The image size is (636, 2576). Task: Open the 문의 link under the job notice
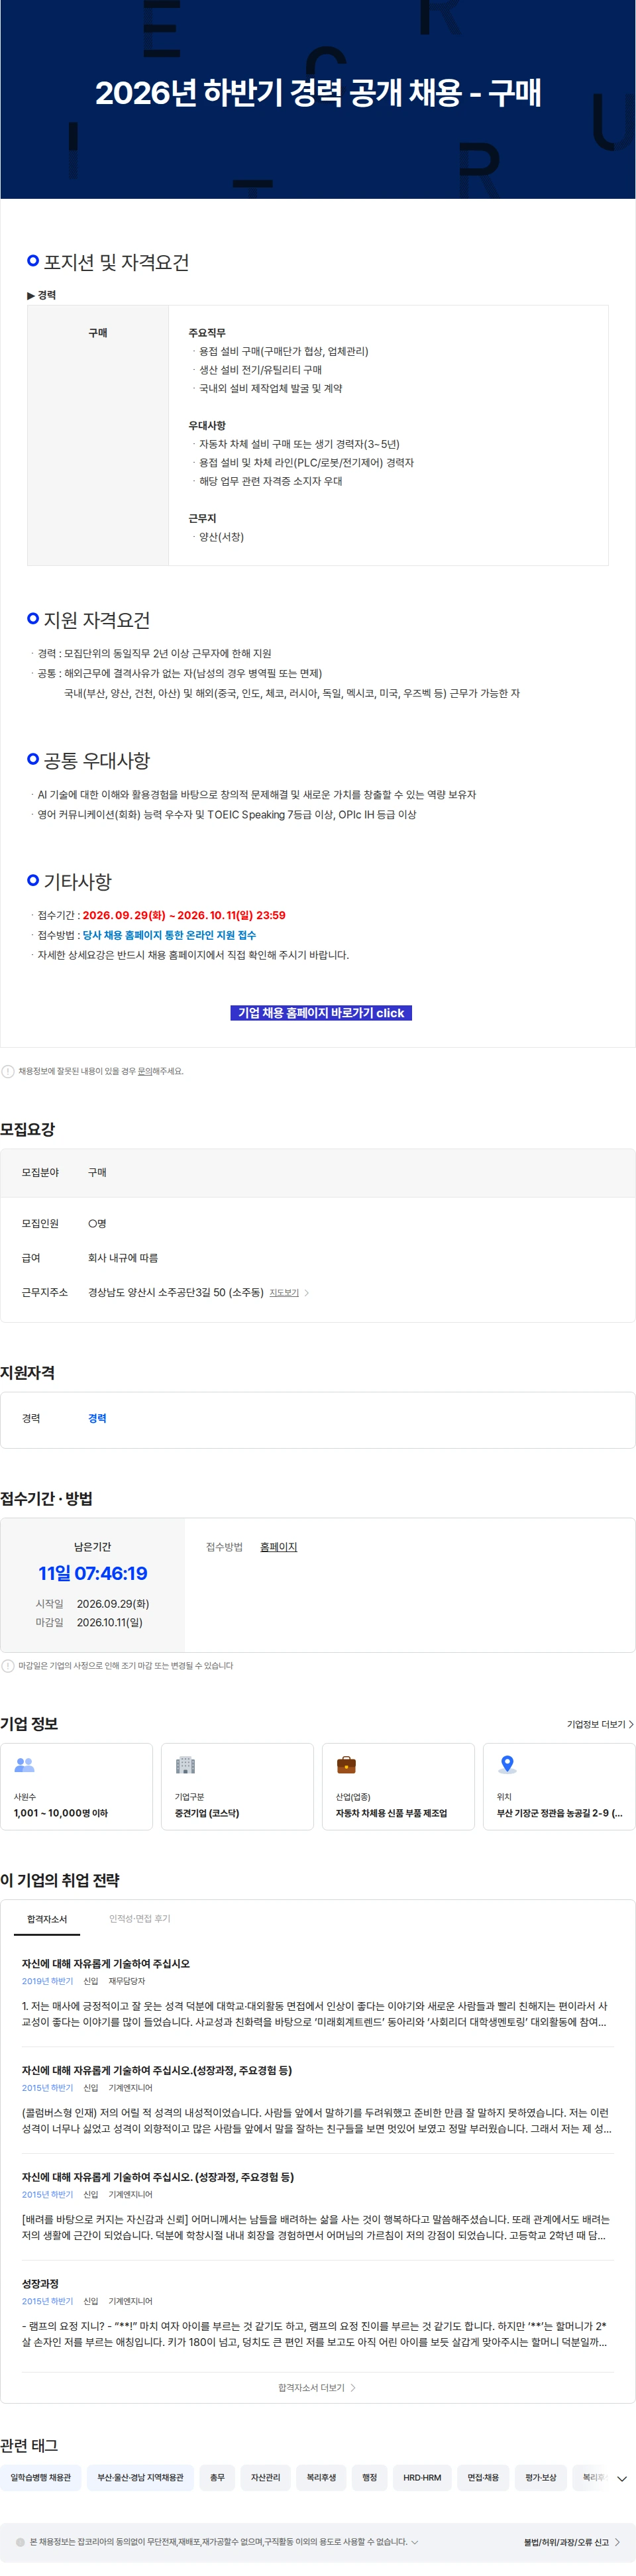[x=144, y=1071]
